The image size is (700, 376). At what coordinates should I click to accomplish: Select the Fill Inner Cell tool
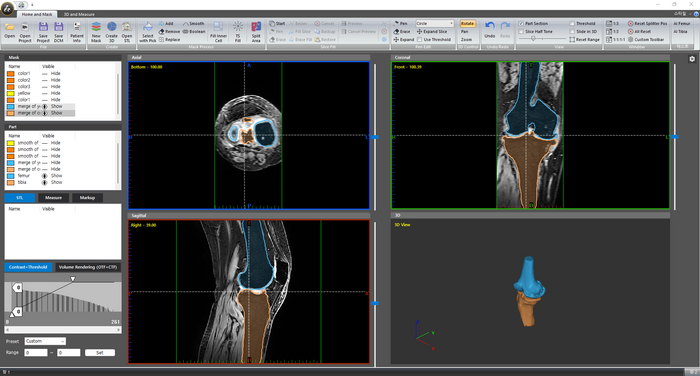(x=218, y=32)
